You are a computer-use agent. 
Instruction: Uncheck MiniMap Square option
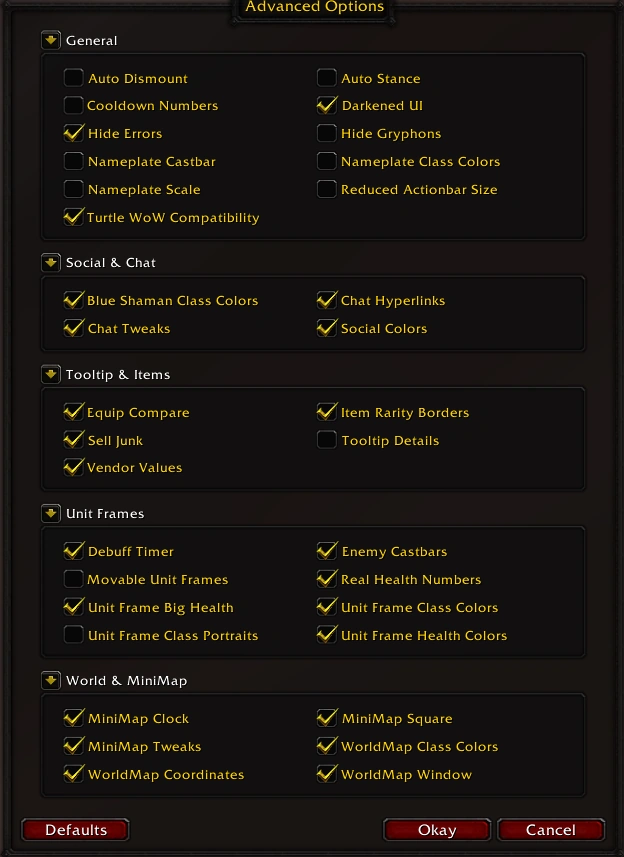coord(327,718)
